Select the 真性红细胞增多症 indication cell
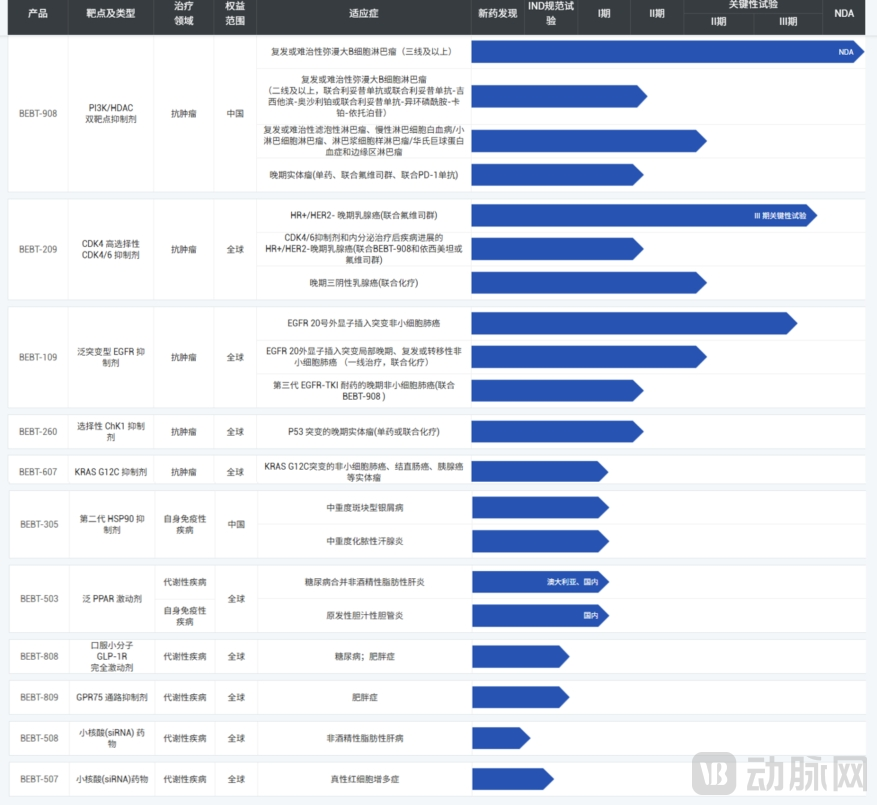 point(363,778)
